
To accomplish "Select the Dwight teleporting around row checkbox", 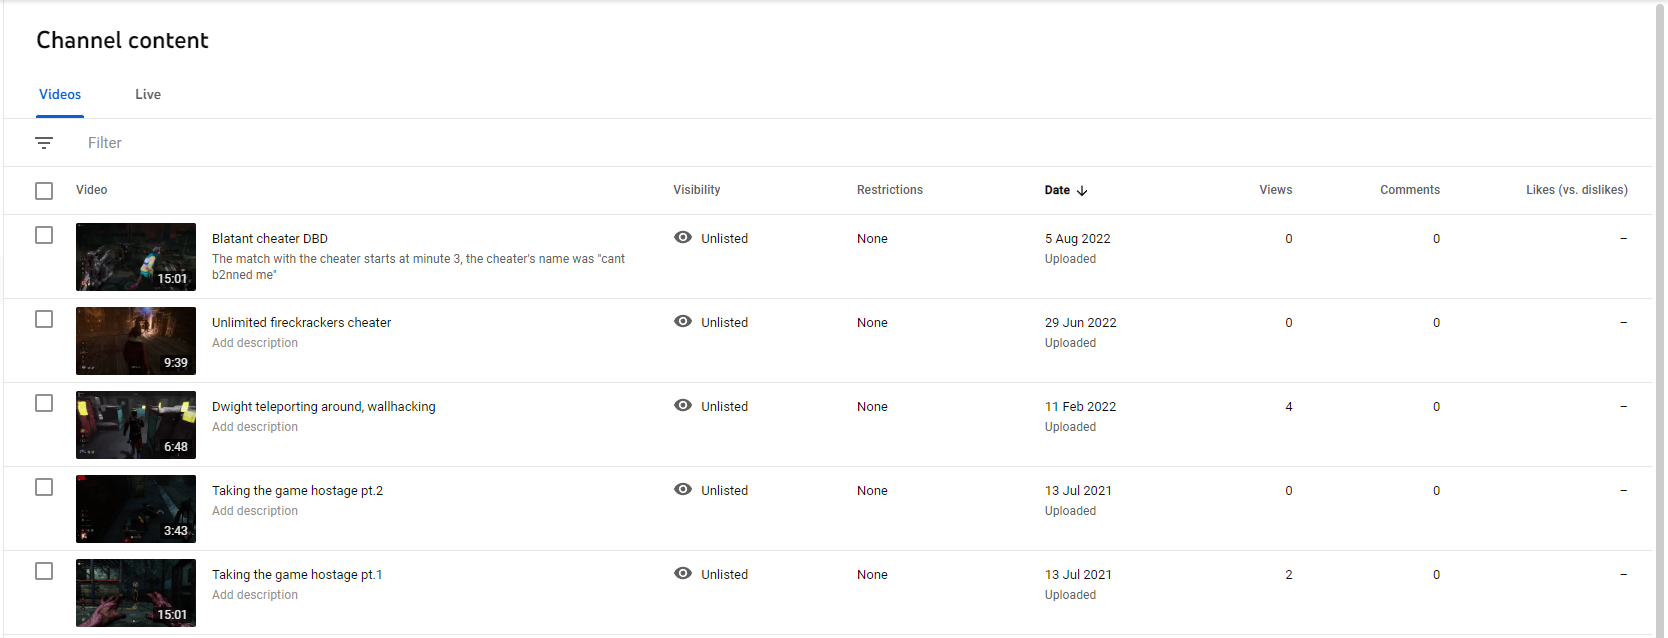I will [44, 403].
